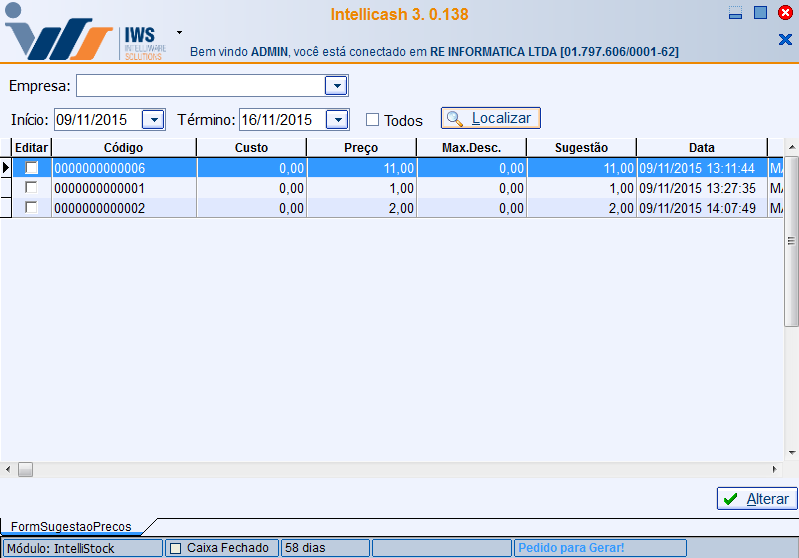Click the horizontal scrollbar right arrow

pyautogui.click(x=775, y=469)
